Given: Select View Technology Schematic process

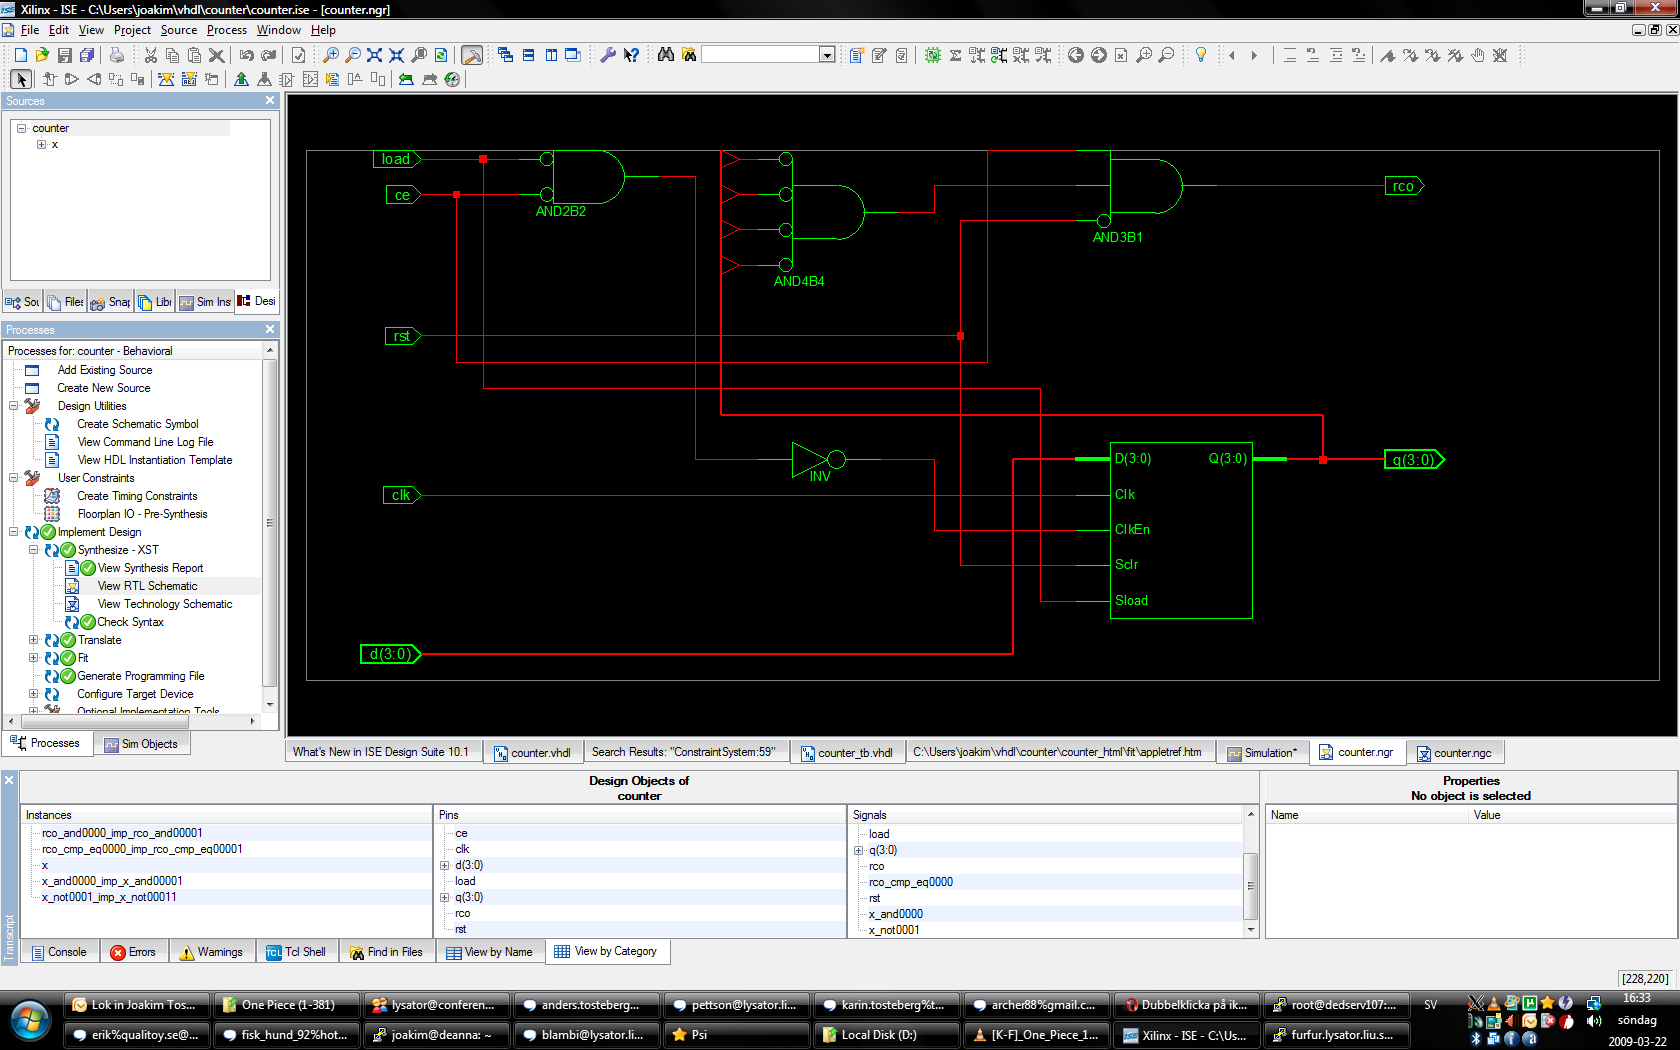Looking at the screenshot, I should (x=165, y=604).
